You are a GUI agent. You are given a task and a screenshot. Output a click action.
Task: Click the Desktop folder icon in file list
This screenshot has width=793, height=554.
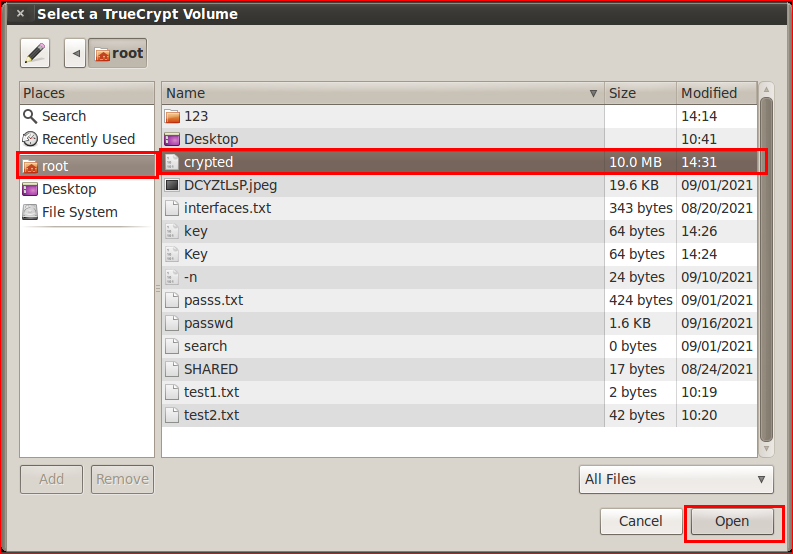172,139
